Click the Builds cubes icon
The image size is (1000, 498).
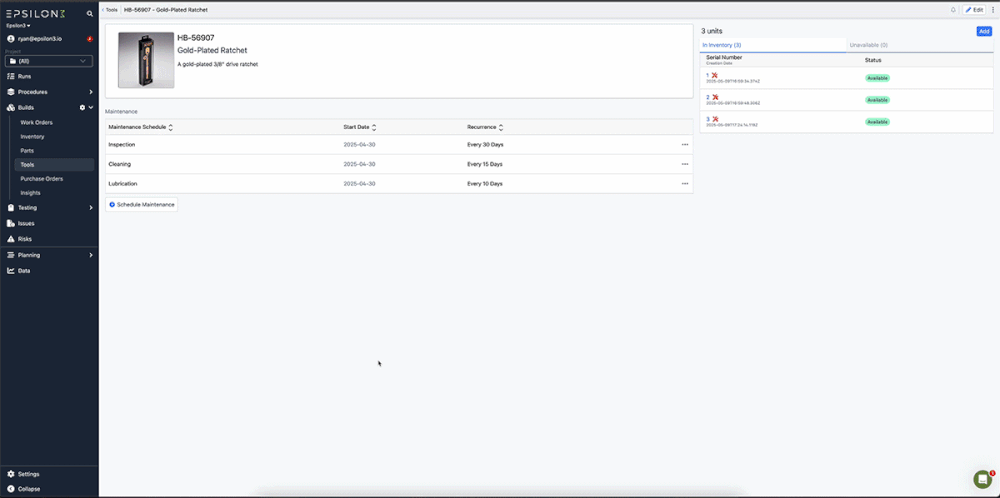click(11, 108)
